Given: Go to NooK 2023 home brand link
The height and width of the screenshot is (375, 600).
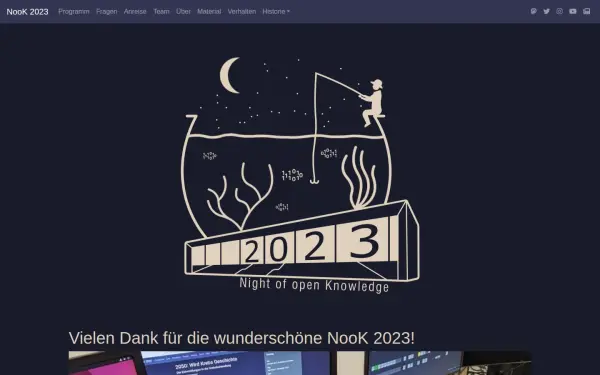Looking at the screenshot, I should coord(28,12).
